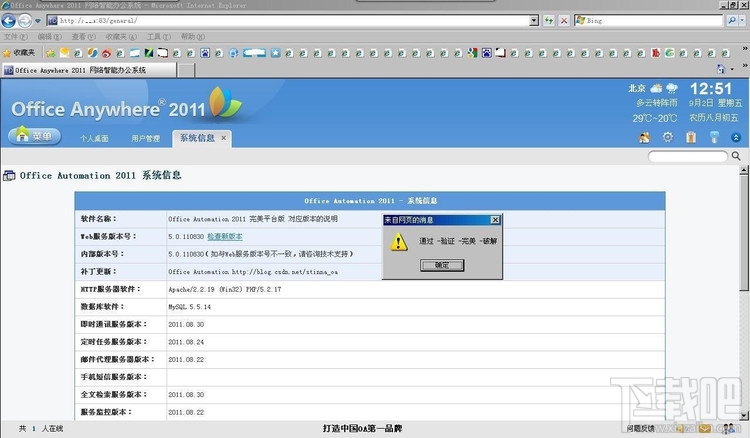The image size is (750, 438).
Task: Open the 菜单 main menu button
Action: coord(34,136)
